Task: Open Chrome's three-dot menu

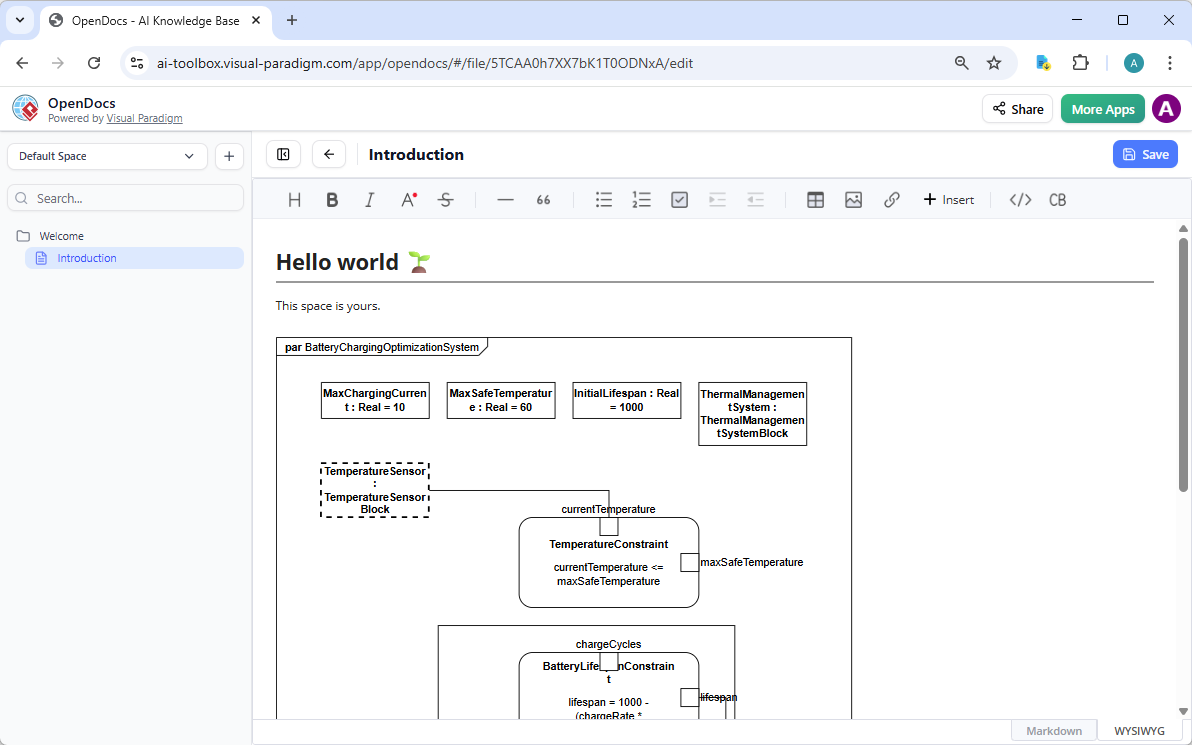Action: point(1170,62)
